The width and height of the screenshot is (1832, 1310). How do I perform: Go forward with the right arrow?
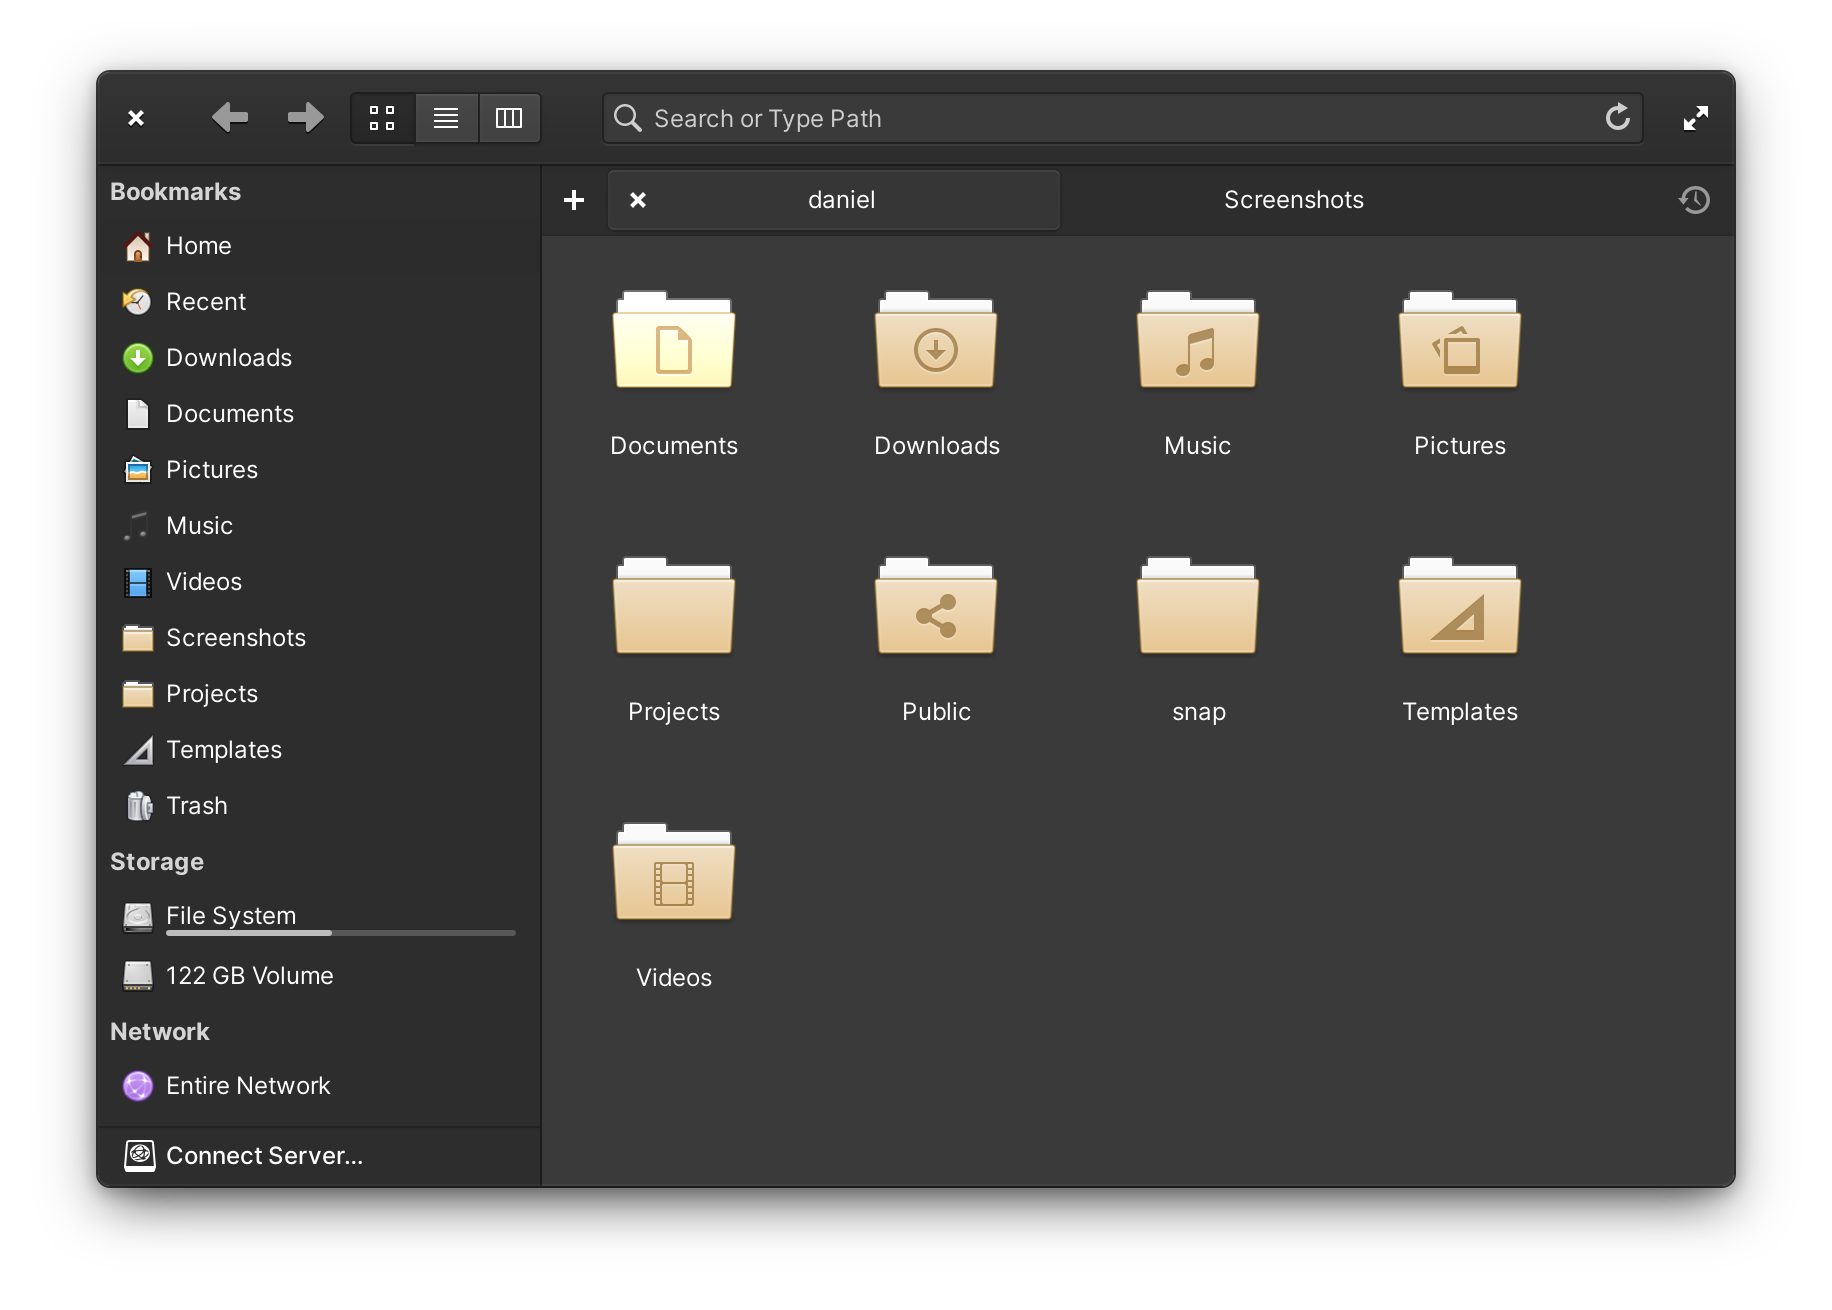coord(306,118)
